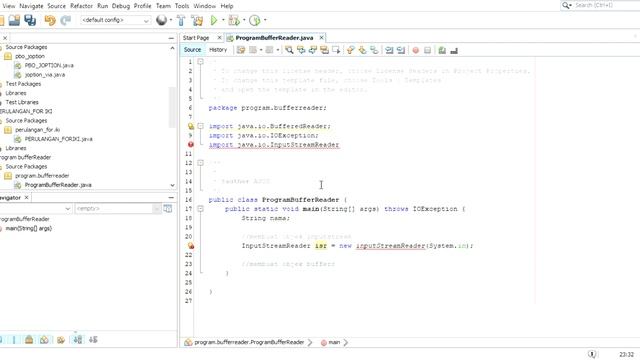640x360 pixels.
Task: Click the Profile Project clock icon
Action: [x=255, y=20]
